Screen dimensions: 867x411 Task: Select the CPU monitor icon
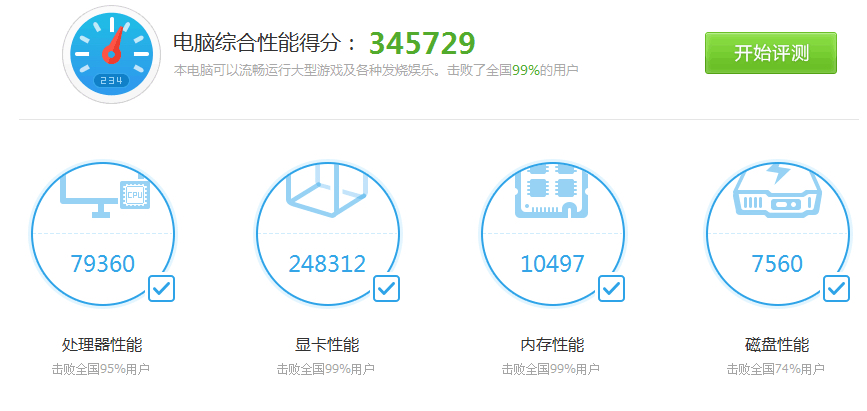point(105,194)
